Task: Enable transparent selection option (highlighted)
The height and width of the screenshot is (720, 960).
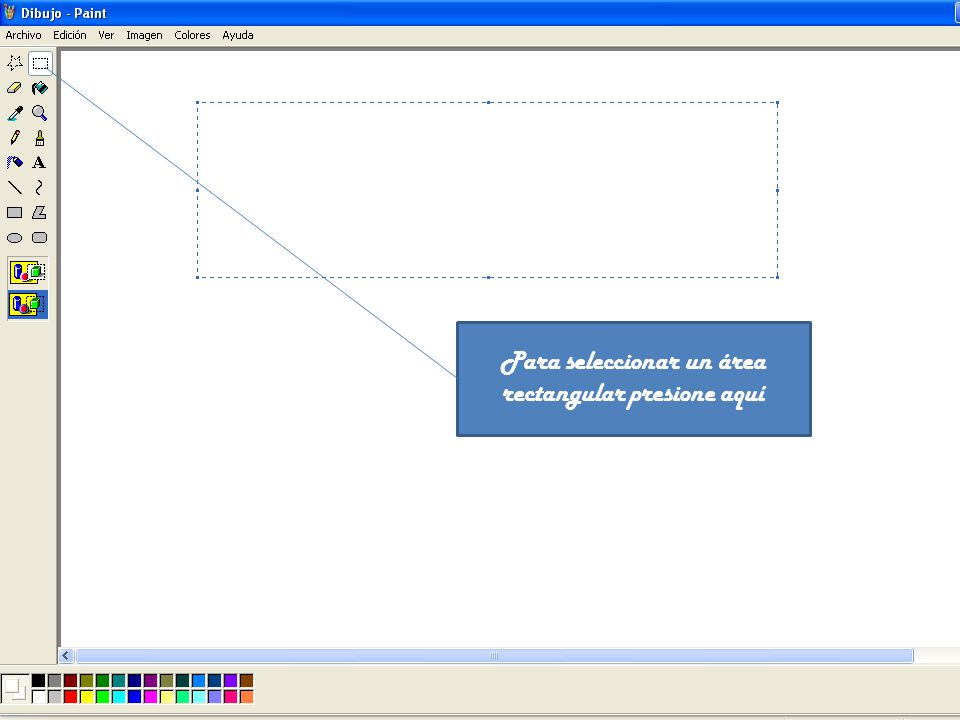Action: [x=28, y=304]
